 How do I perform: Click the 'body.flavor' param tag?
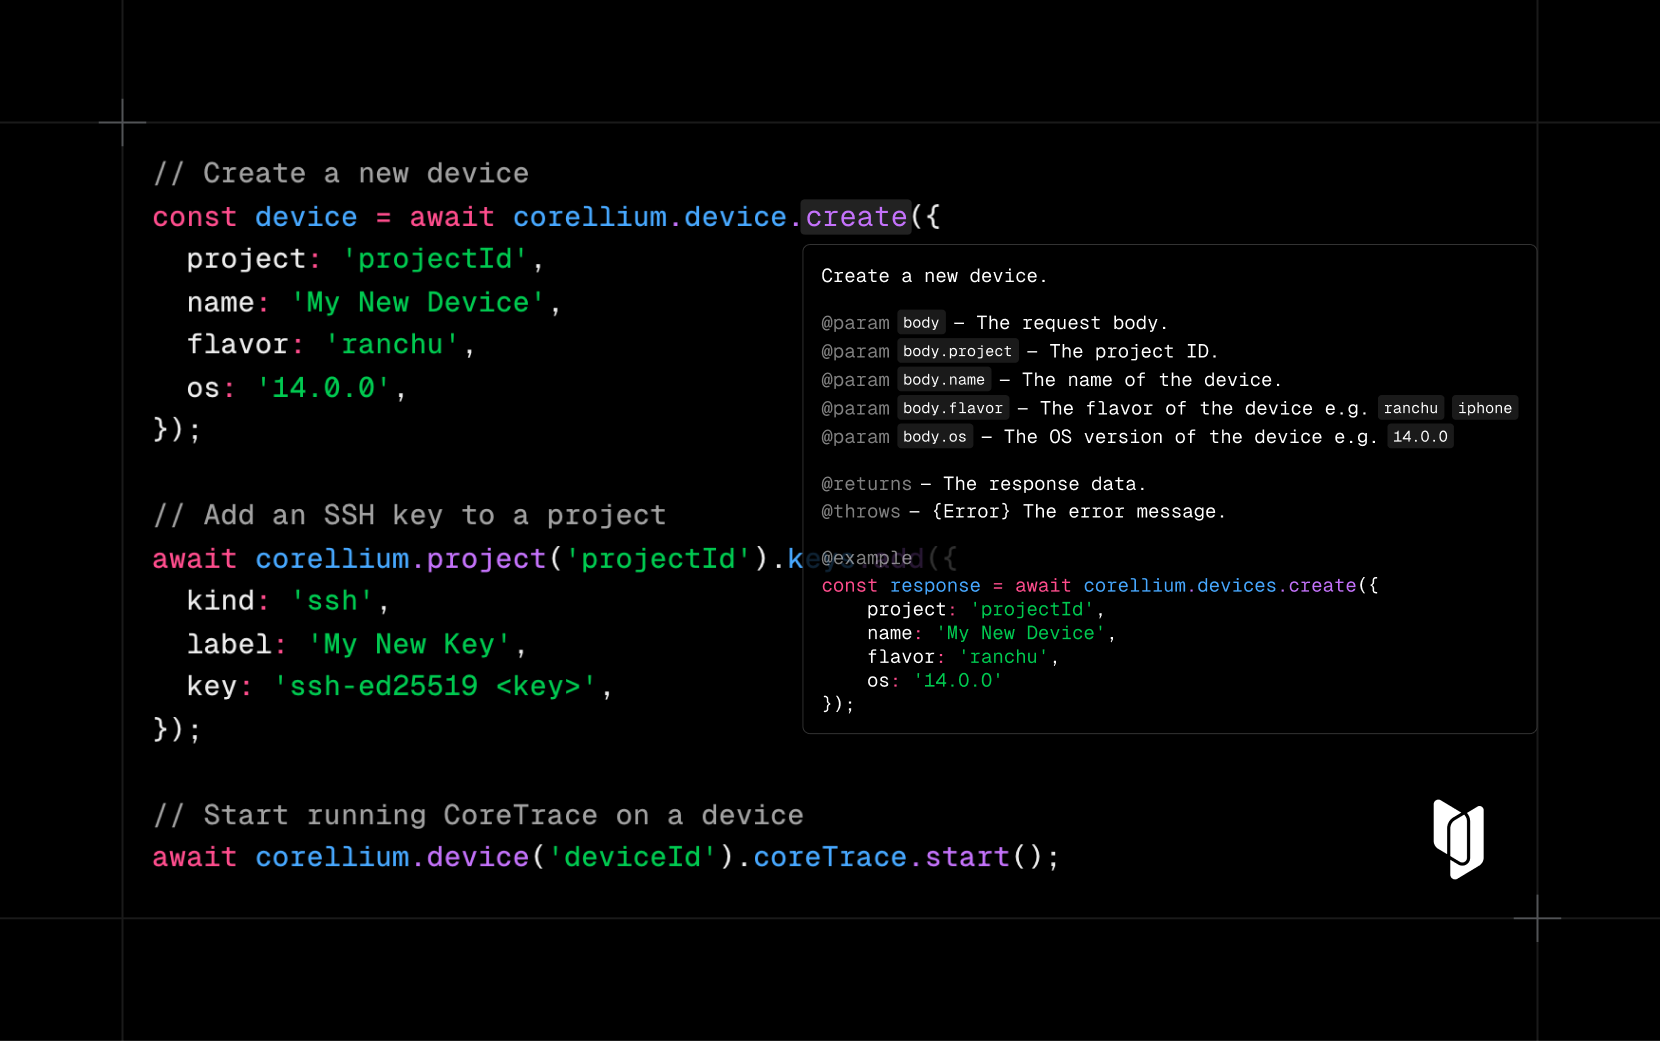pyautogui.click(x=952, y=408)
